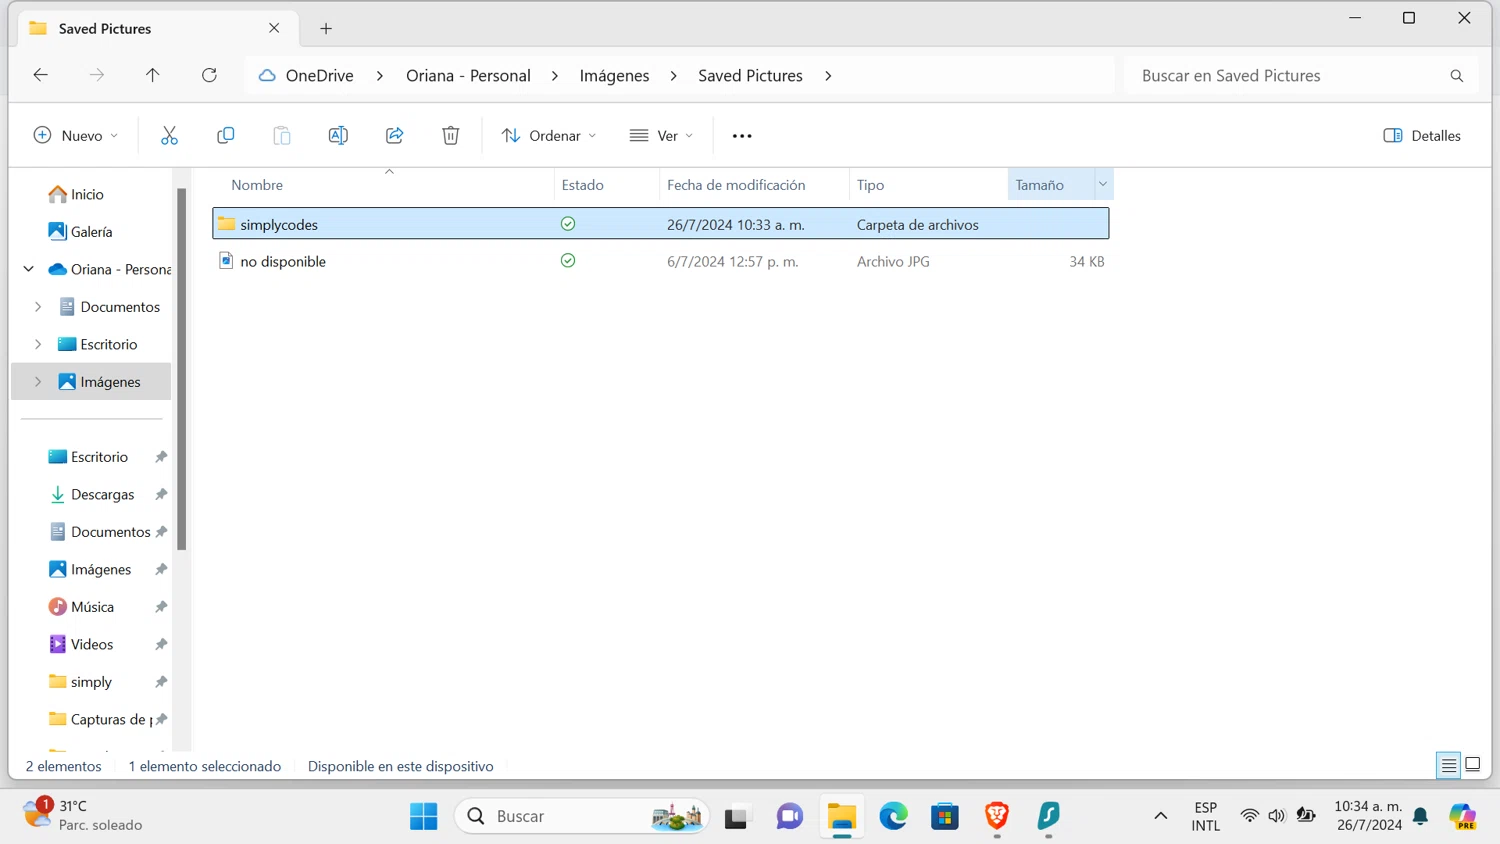Click the Copy icon in toolbar
The width and height of the screenshot is (1500, 844).
(226, 136)
